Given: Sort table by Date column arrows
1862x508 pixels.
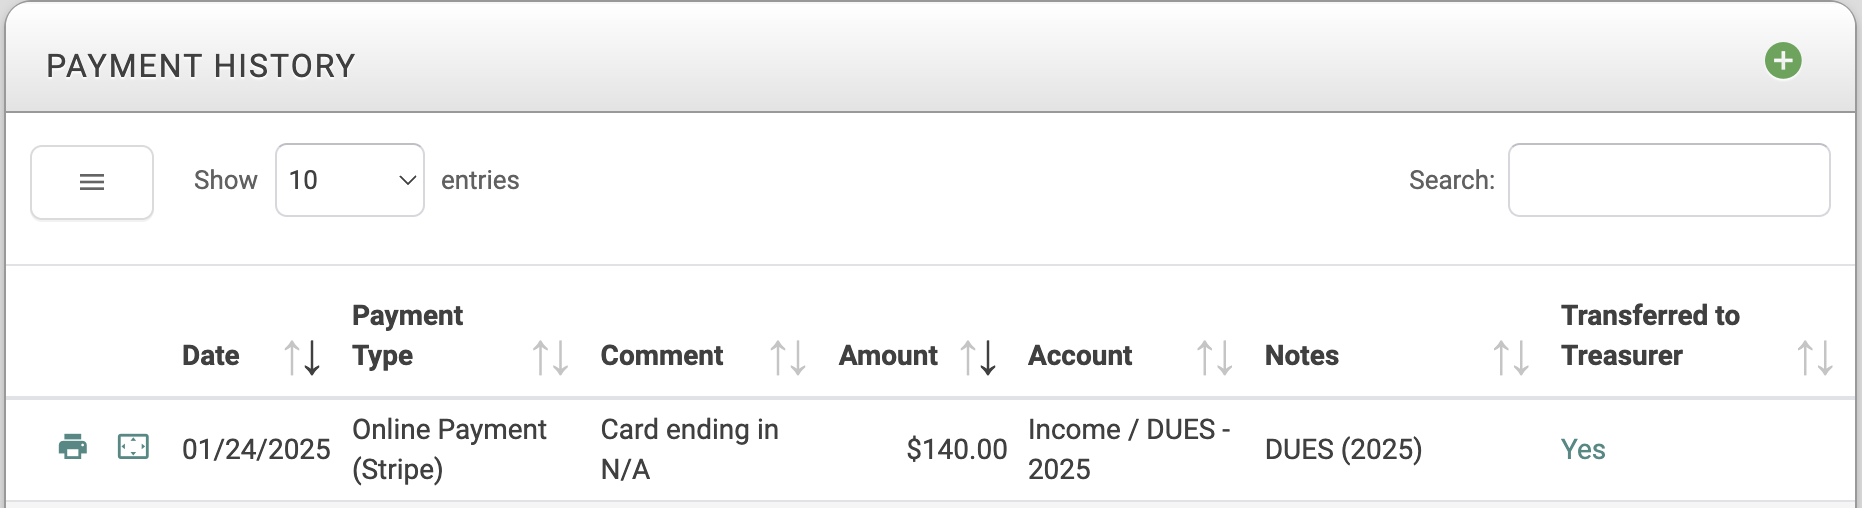Looking at the screenshot, I should (302, 357).
